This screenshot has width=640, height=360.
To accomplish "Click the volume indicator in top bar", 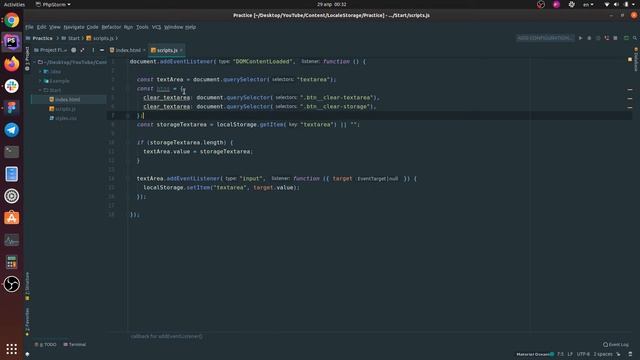I will point(616,4).
